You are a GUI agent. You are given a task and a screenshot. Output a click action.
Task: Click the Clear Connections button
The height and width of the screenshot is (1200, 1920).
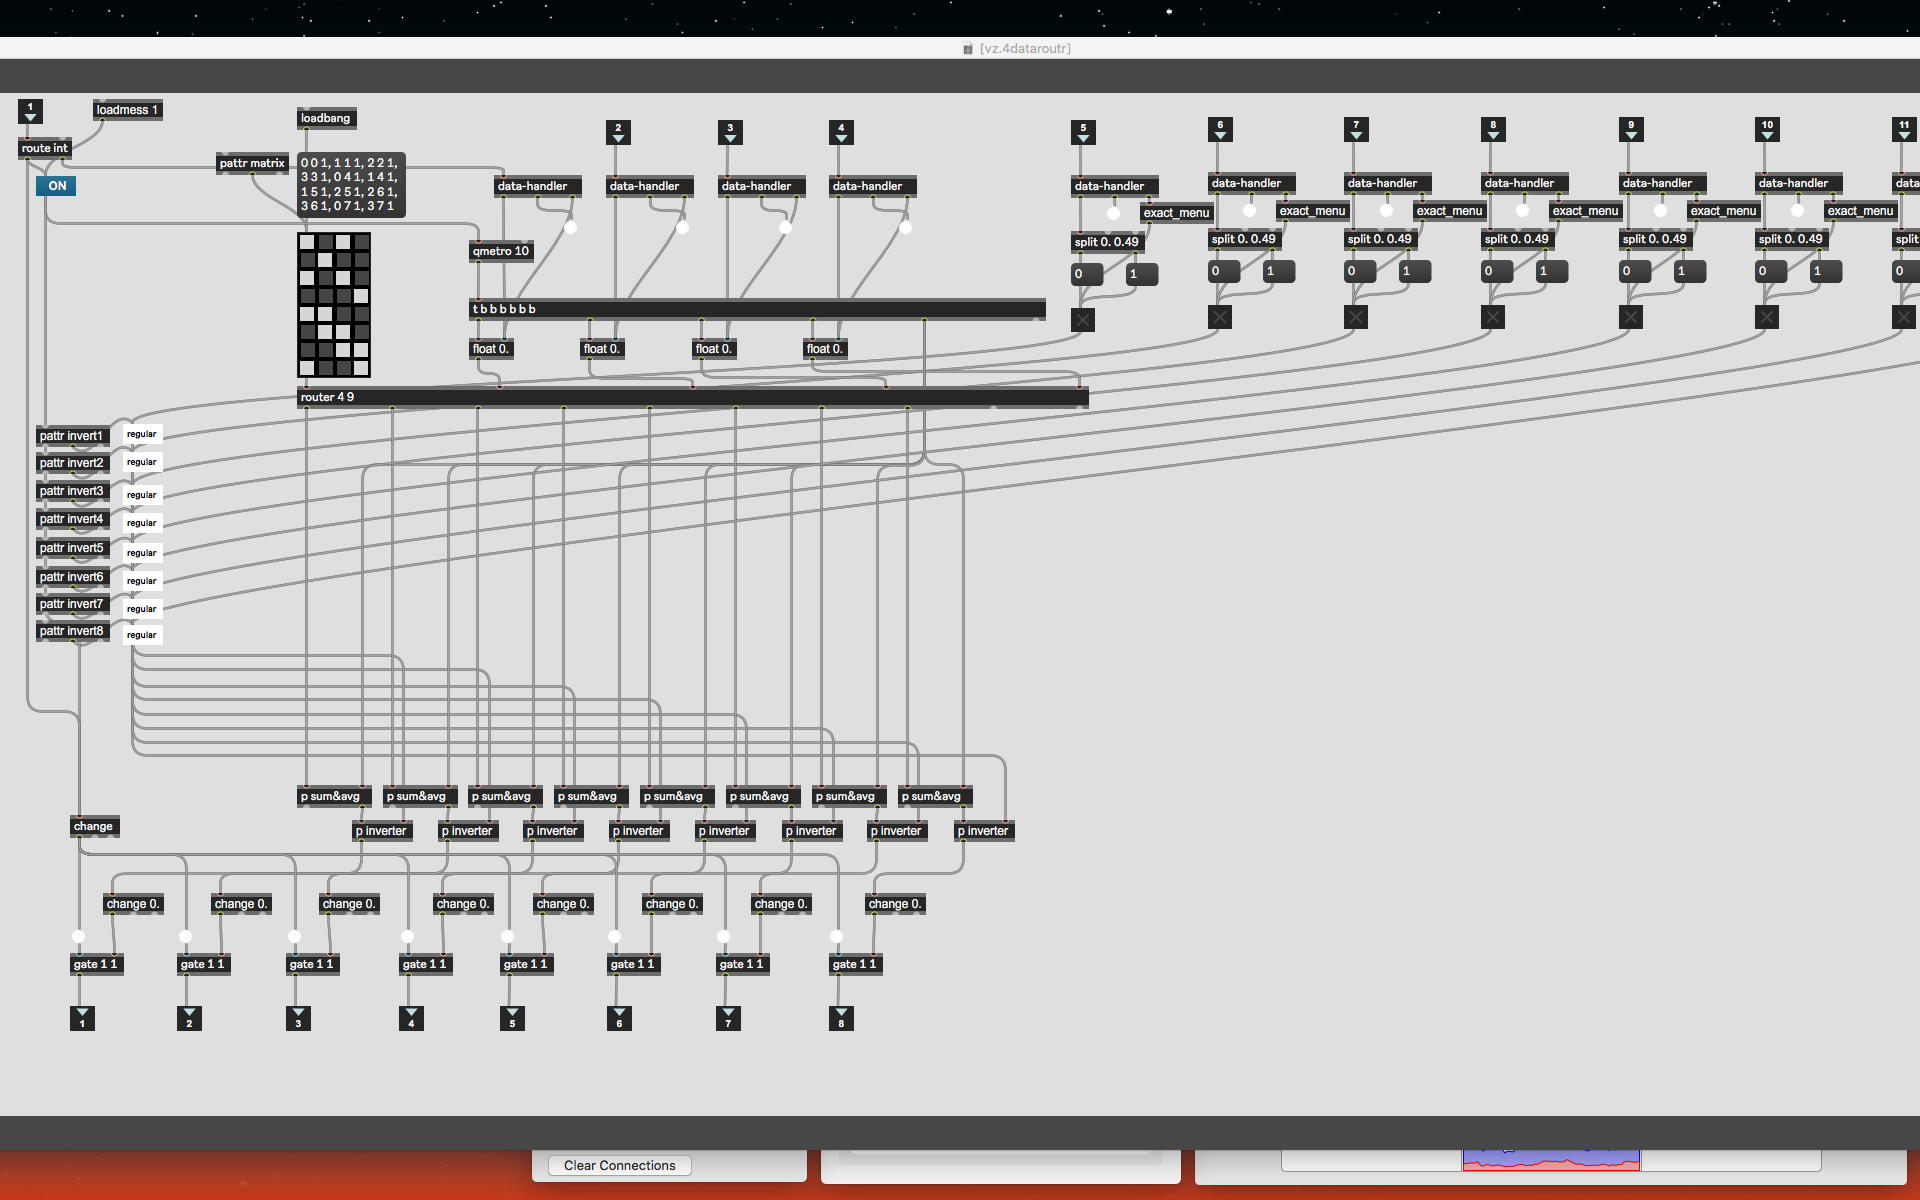click(619, 1165)
